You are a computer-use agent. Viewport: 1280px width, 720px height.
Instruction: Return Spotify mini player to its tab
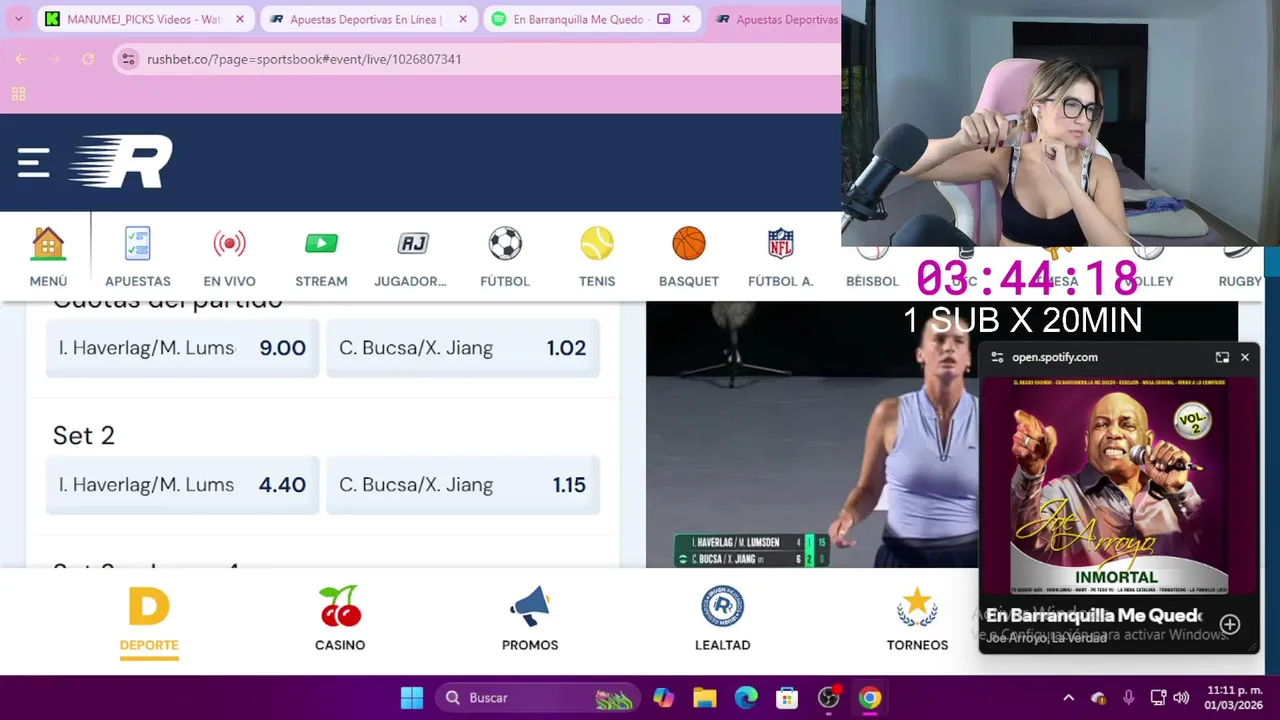pos(1222,357)
